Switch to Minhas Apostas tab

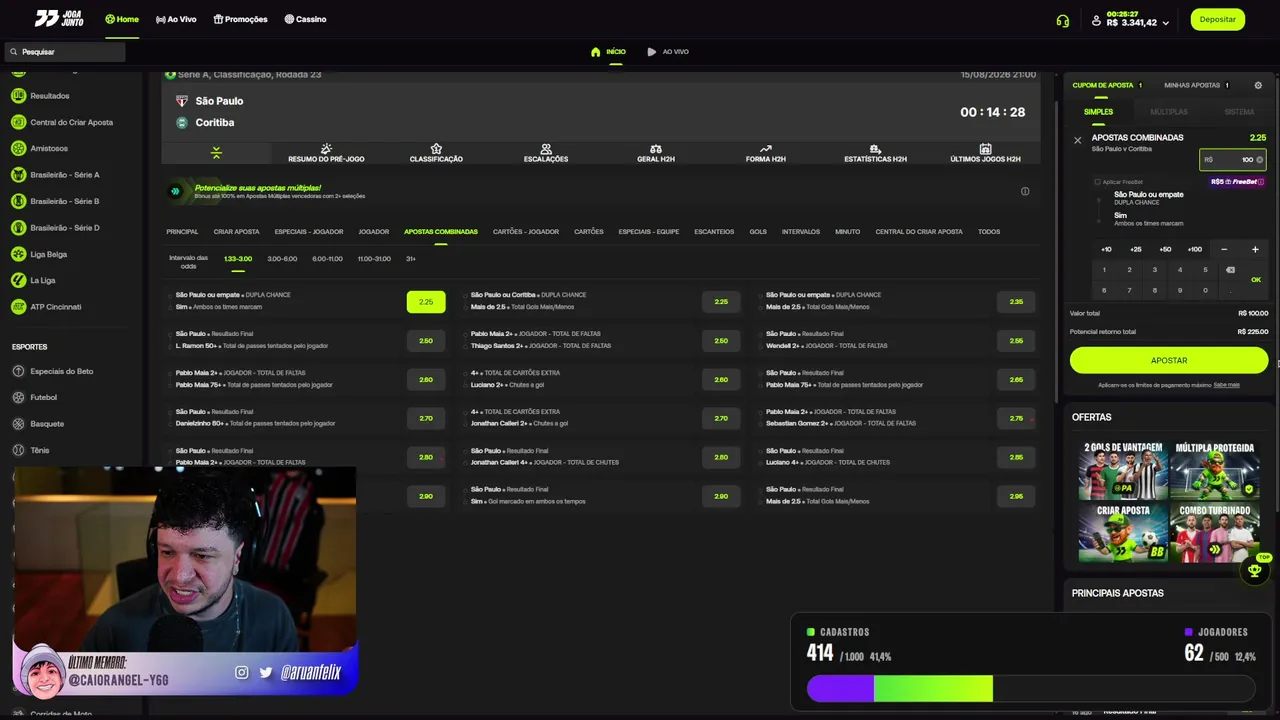point(1196,85)
